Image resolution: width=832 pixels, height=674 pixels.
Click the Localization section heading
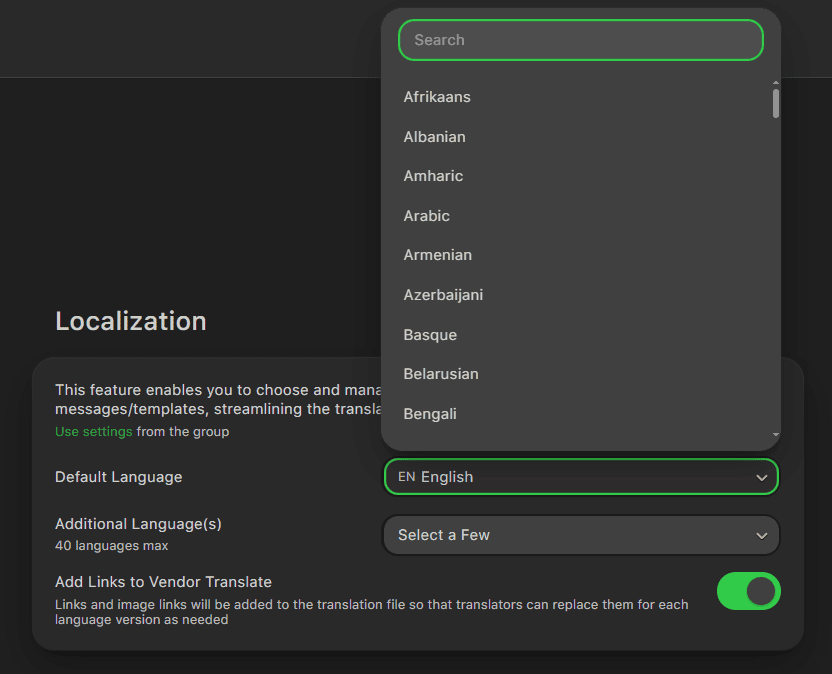pyautogui.click(x=130, y=321)
